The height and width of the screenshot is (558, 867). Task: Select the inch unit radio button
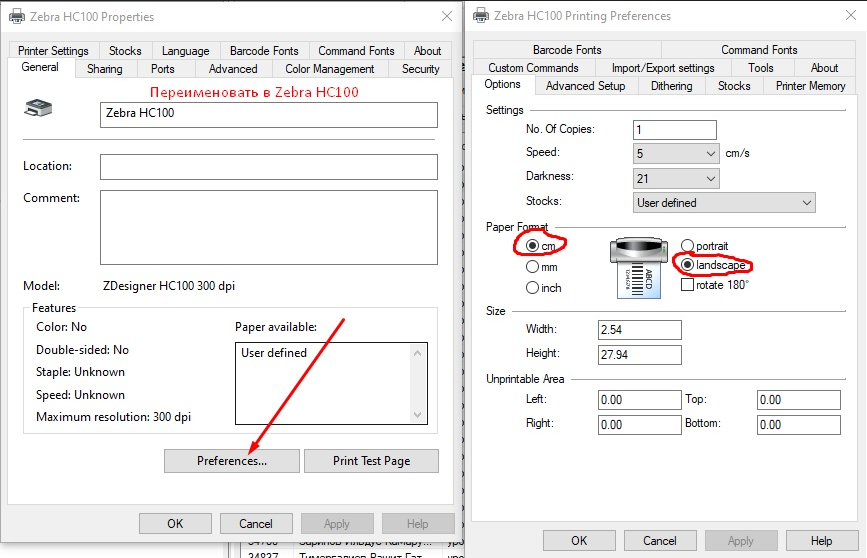(x=532, y=288)
